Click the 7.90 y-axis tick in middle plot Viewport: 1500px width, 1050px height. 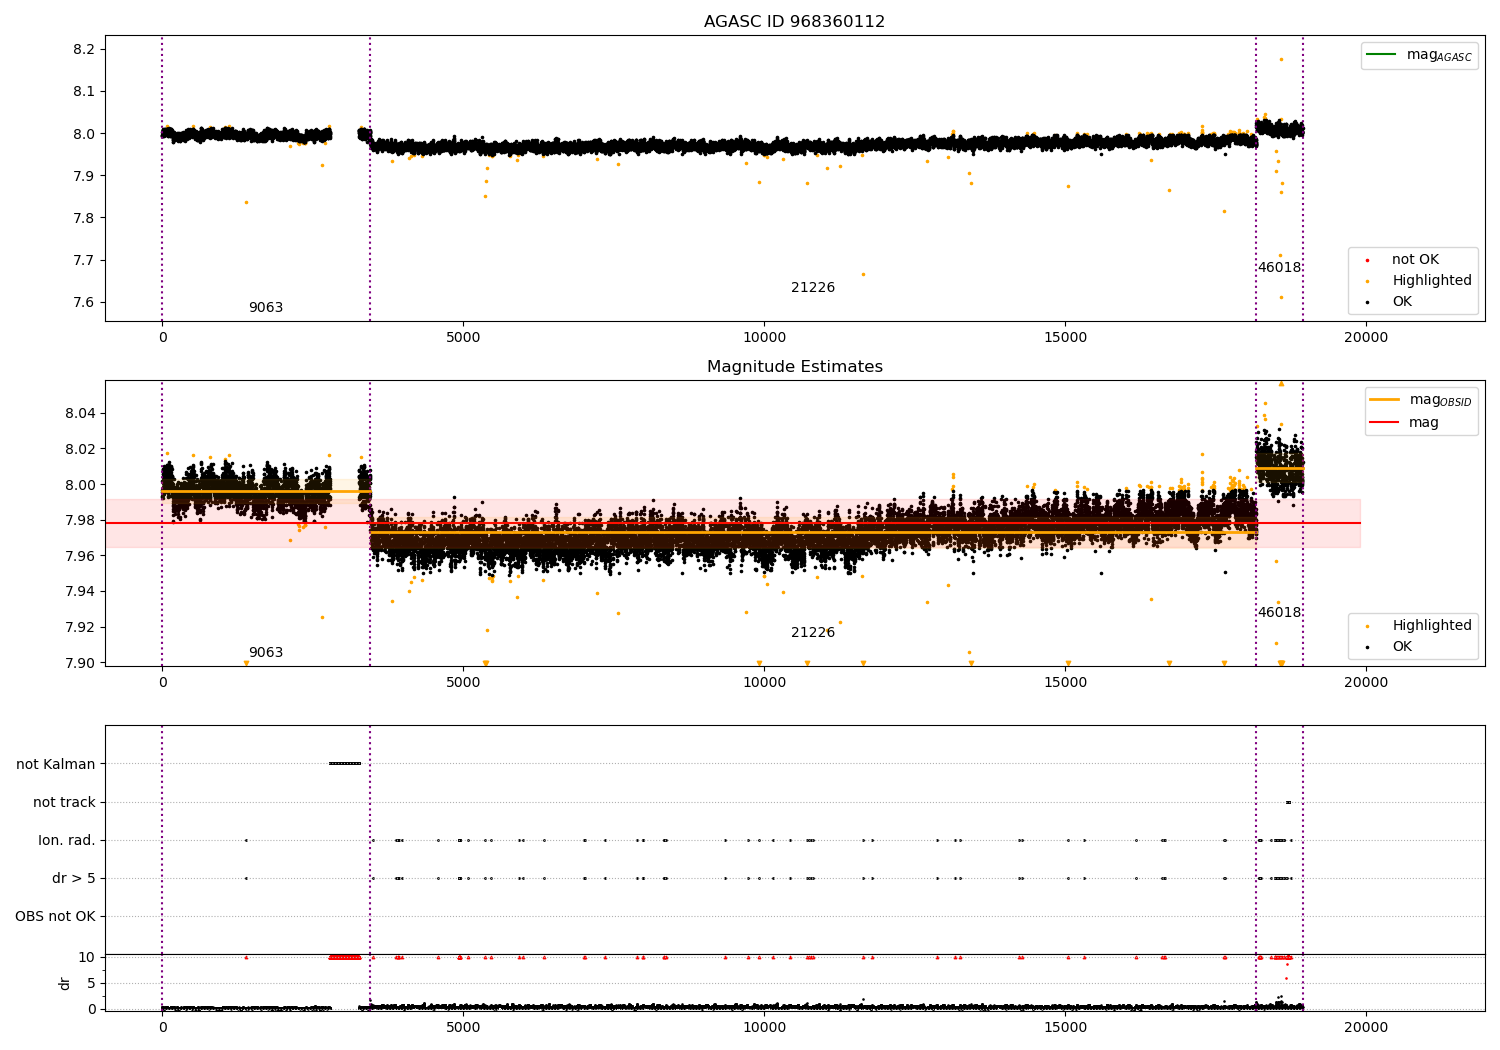click(80, 662)
